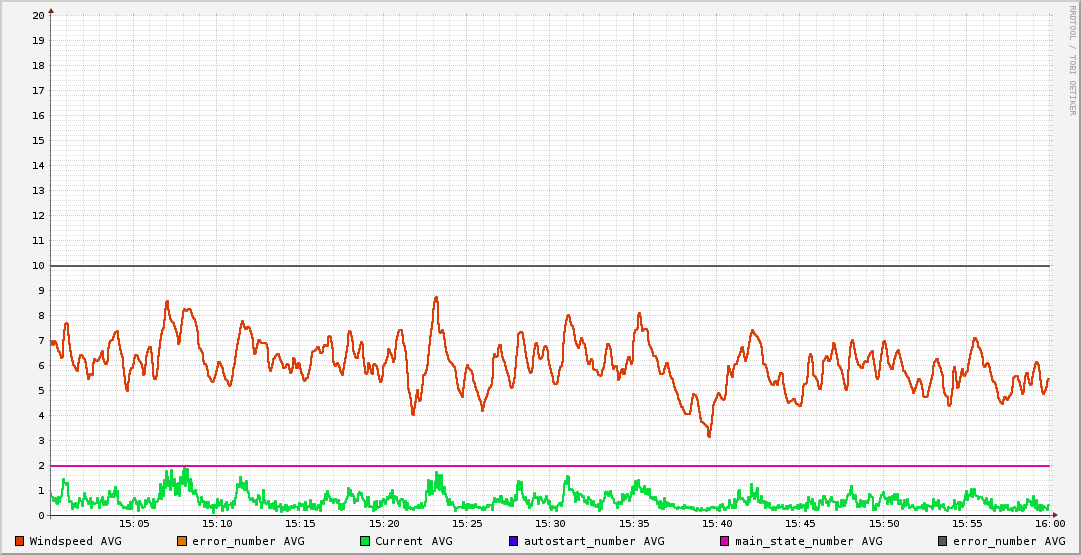Click the magenta main_state_number legend swatch

pyautogui.click(x=725, y=541)
